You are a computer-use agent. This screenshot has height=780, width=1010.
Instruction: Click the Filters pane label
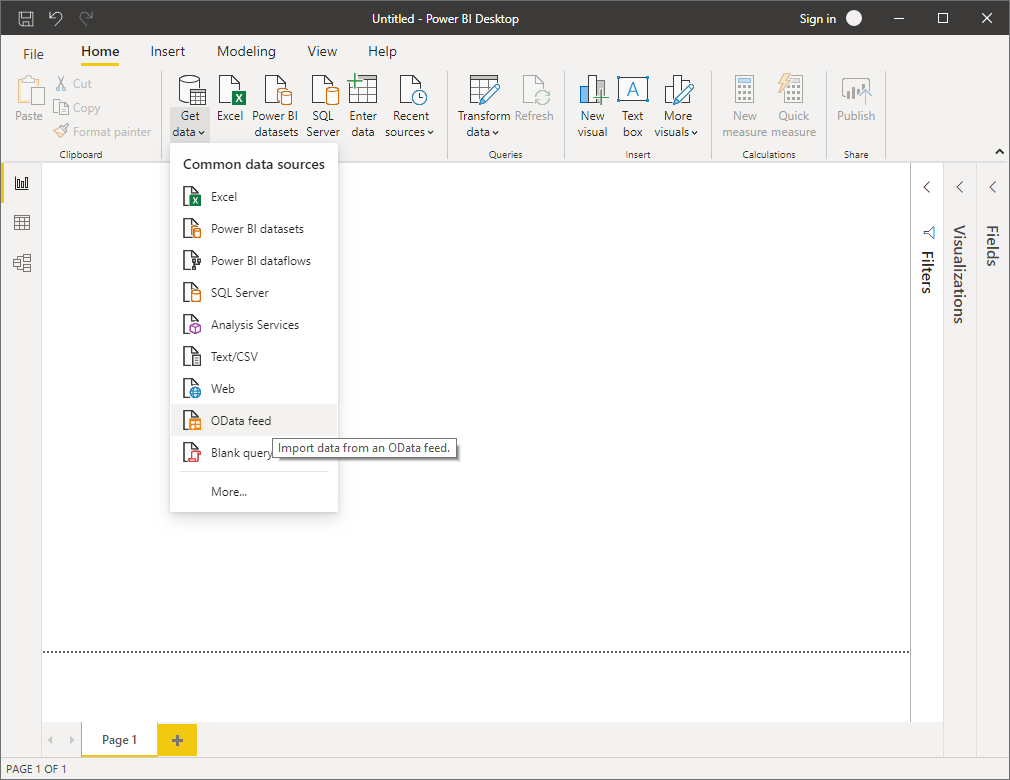(927, 272)
